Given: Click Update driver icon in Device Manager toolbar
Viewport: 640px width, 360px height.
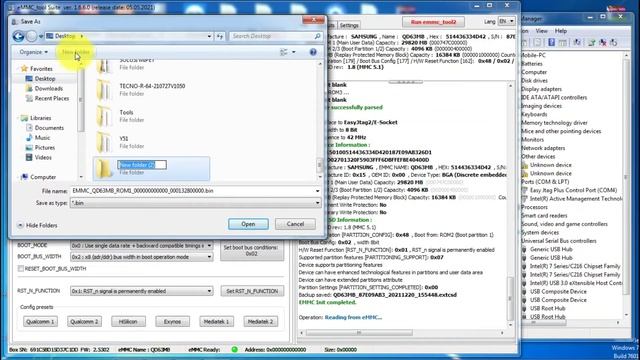Looking at the screenshot, I should point(591,42).
